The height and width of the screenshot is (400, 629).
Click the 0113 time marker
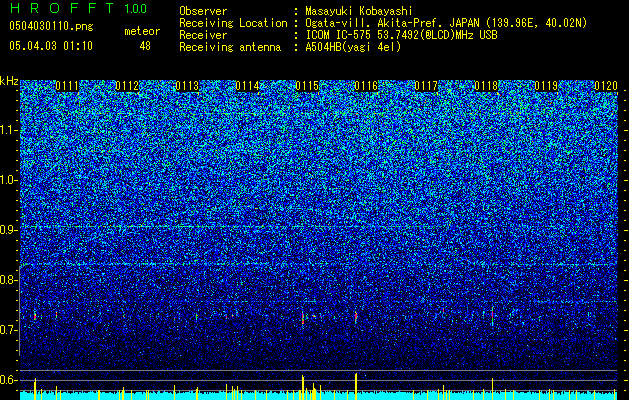tap(187, 86)
